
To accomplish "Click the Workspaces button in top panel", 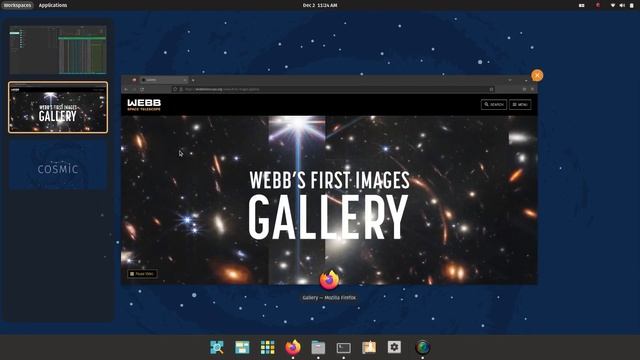I will 18,5.
